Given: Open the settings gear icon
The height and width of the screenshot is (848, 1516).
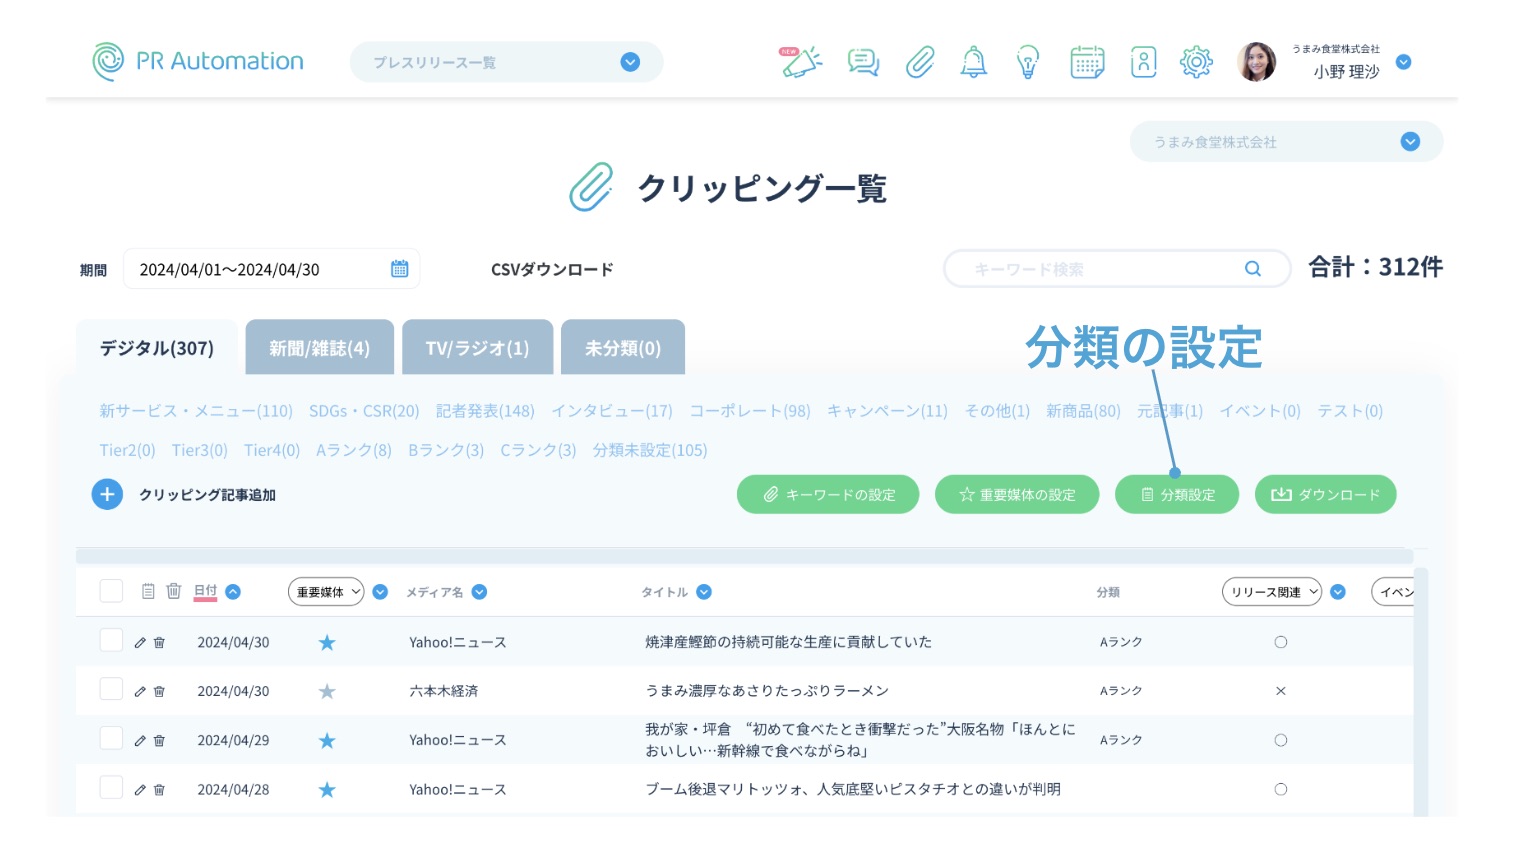Looking at the screenshot, I should [1196, 62].
